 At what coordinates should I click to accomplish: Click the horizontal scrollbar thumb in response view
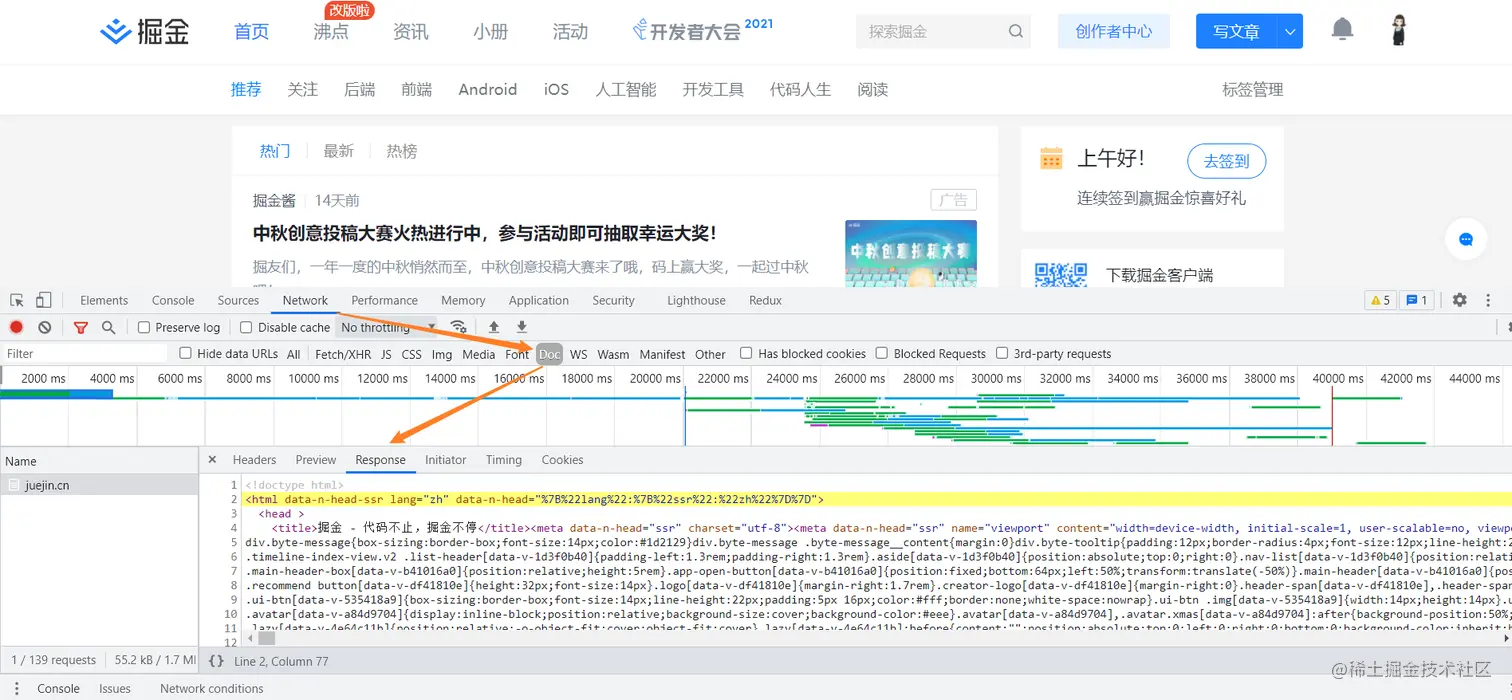266,638
